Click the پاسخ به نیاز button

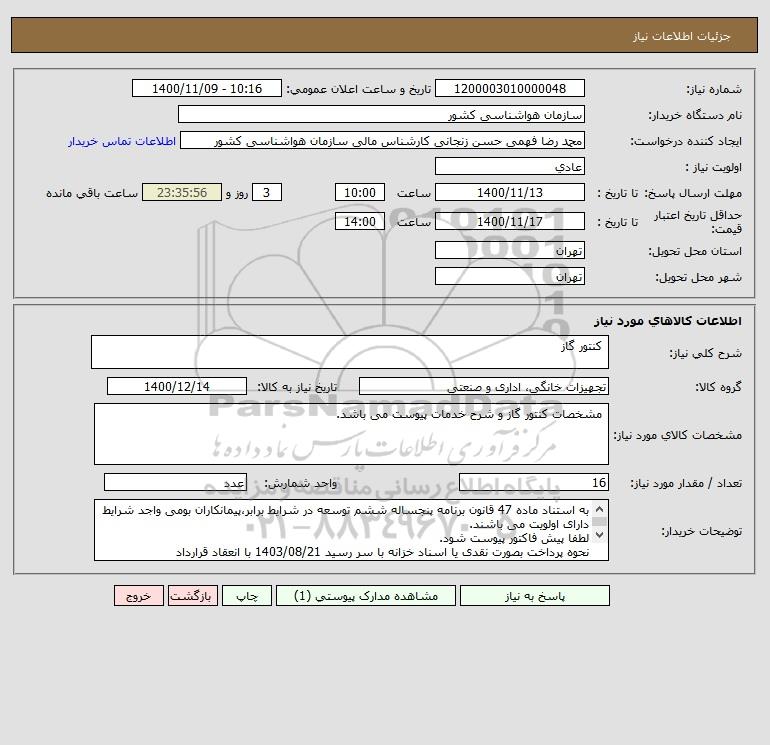coord(534,596)
